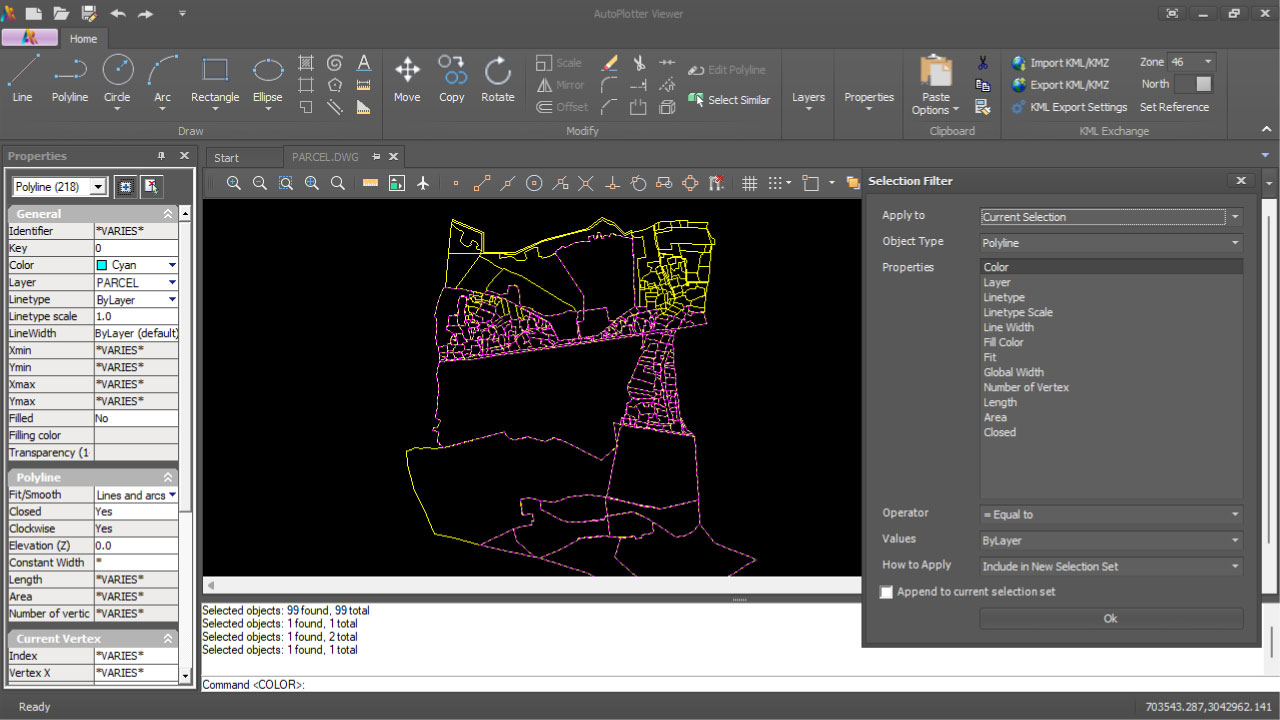Select the Line drawing tool
The width and height of the screenshot is (1280, 720).
click(x=22, y=78)
